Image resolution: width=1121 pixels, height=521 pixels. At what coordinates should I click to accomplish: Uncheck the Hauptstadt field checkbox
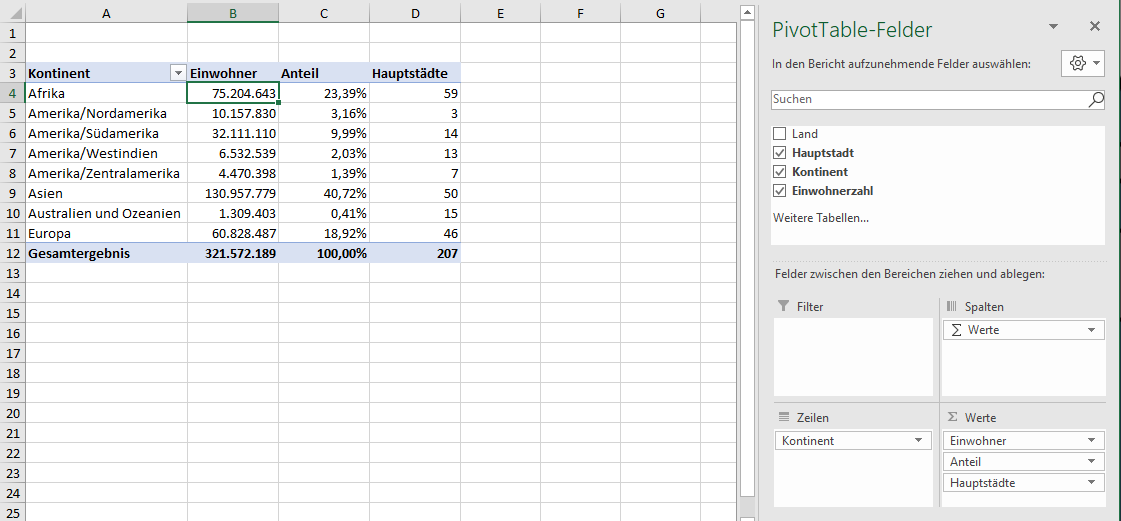point(780,153)
